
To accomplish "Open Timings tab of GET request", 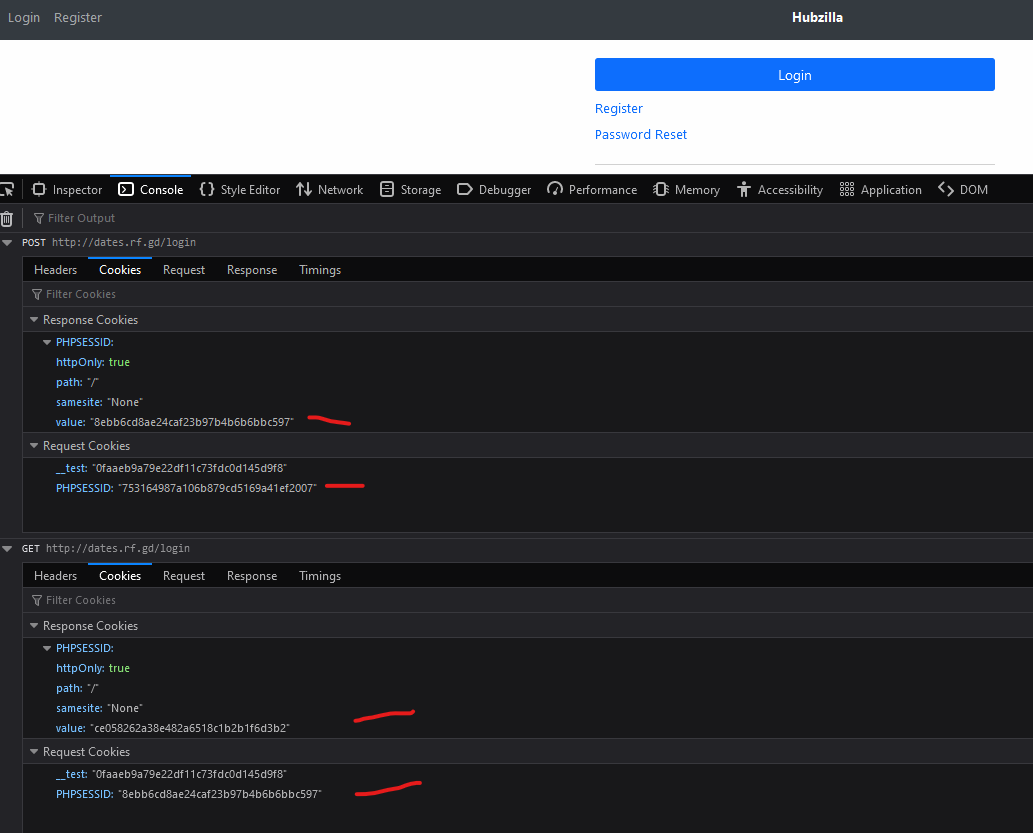I will click(x=320, y=576).
